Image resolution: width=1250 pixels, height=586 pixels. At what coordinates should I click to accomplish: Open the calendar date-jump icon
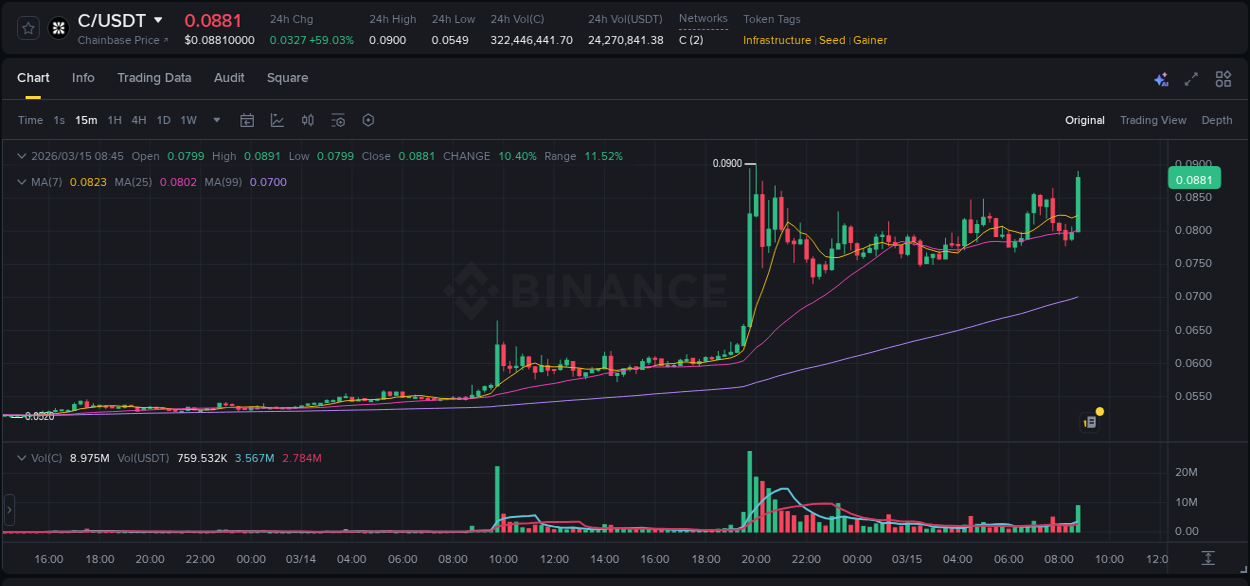247,120
